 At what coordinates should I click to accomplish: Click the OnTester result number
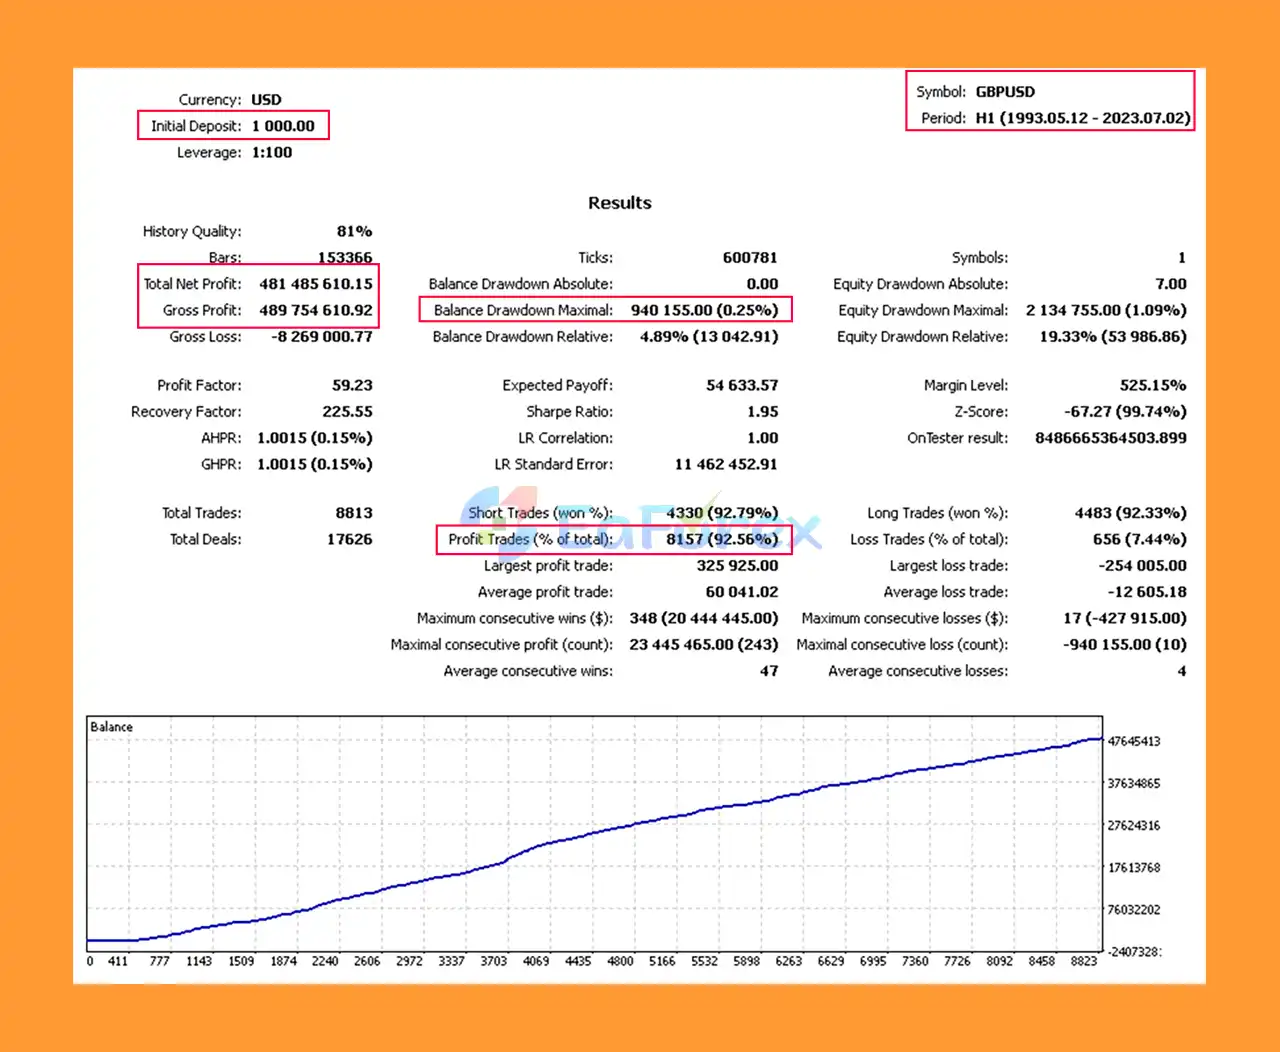[1110, 438]
